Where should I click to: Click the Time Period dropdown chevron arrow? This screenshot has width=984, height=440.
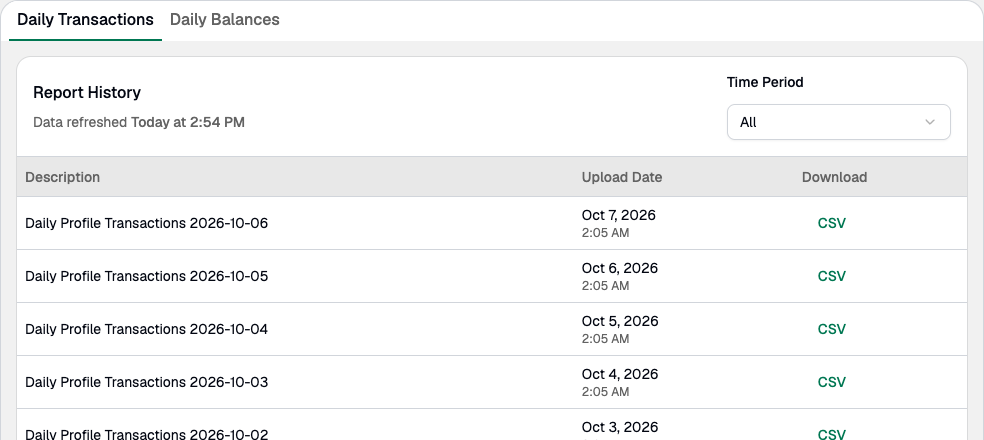point(930,122)
